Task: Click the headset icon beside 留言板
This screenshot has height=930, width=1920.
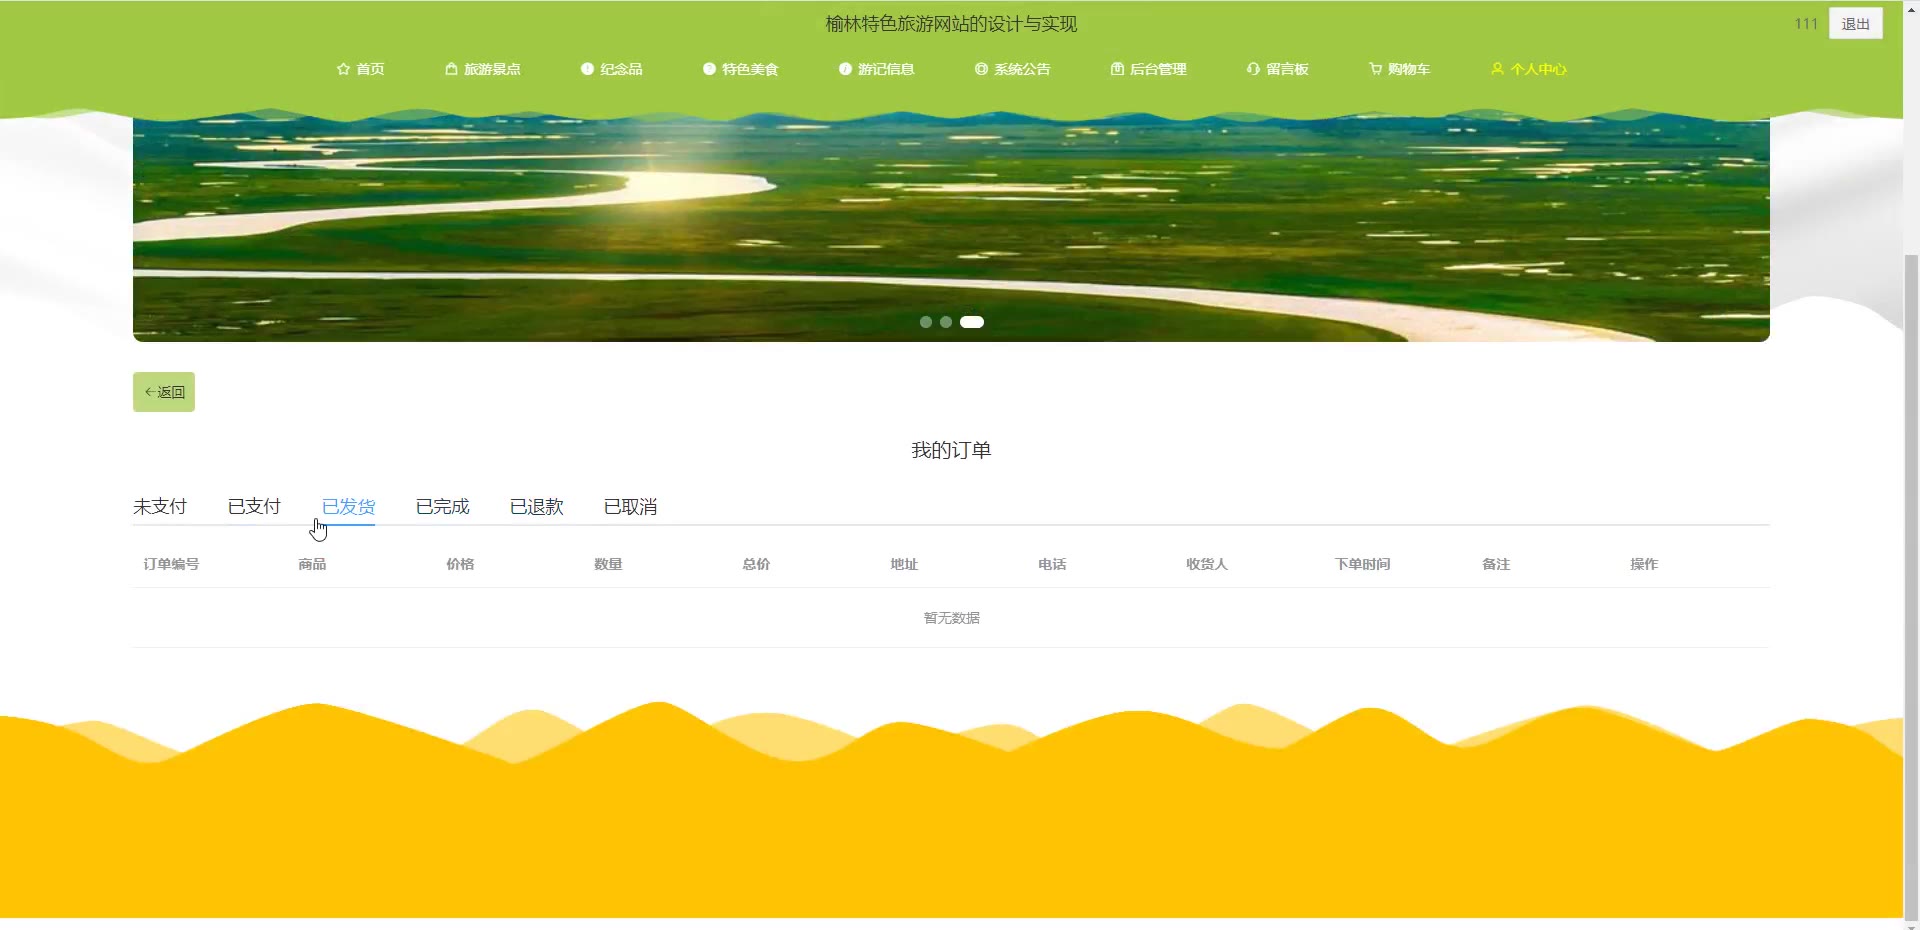Action: [x=1253, y=69]
